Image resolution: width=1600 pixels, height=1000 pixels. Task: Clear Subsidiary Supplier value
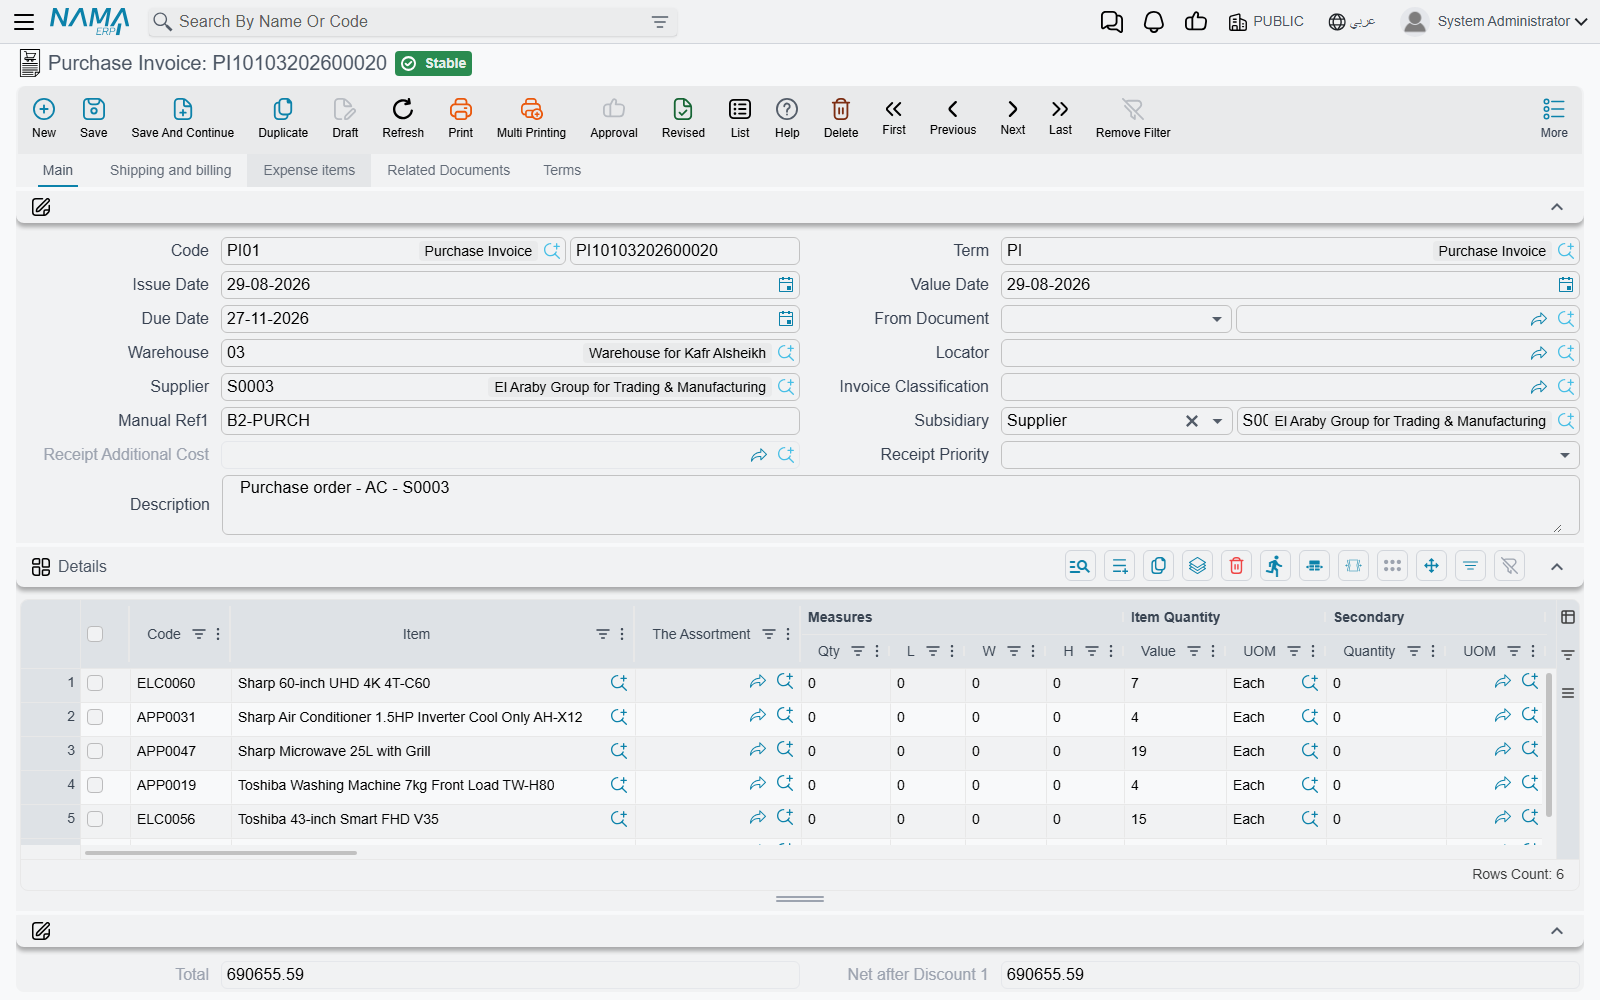point(1191,421)
